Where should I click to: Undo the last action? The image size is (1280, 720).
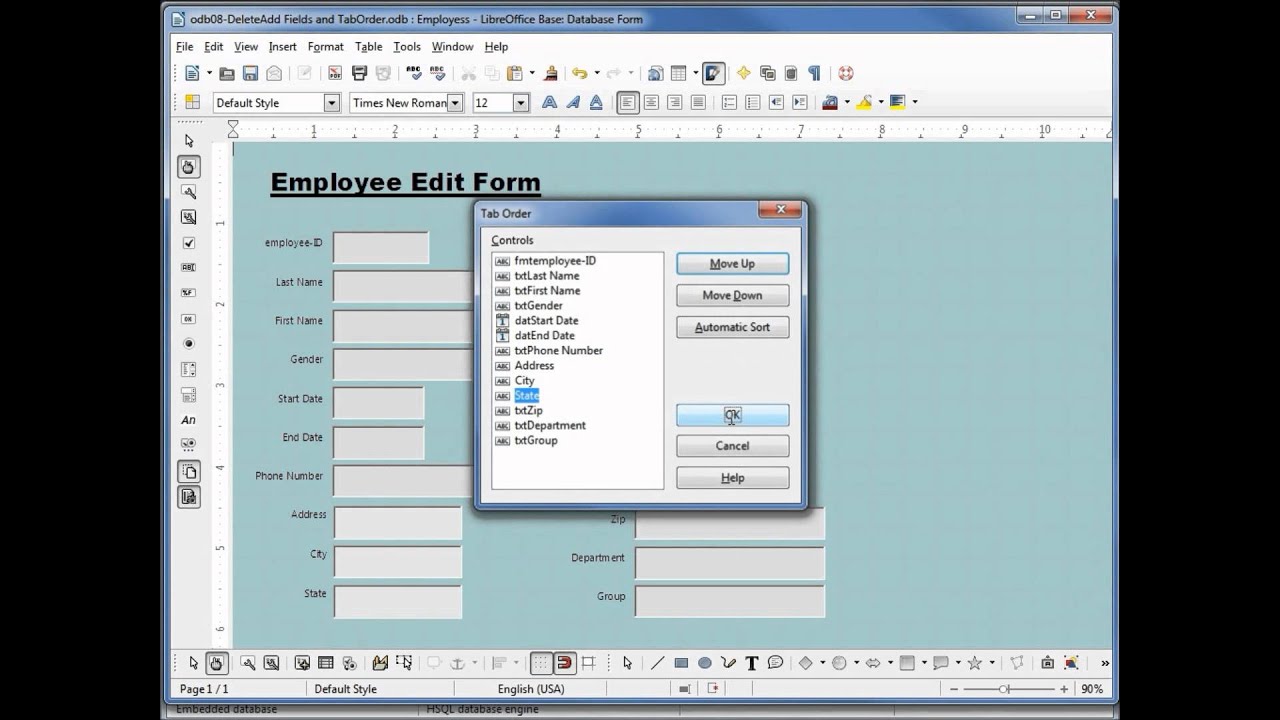click(579, 73)
